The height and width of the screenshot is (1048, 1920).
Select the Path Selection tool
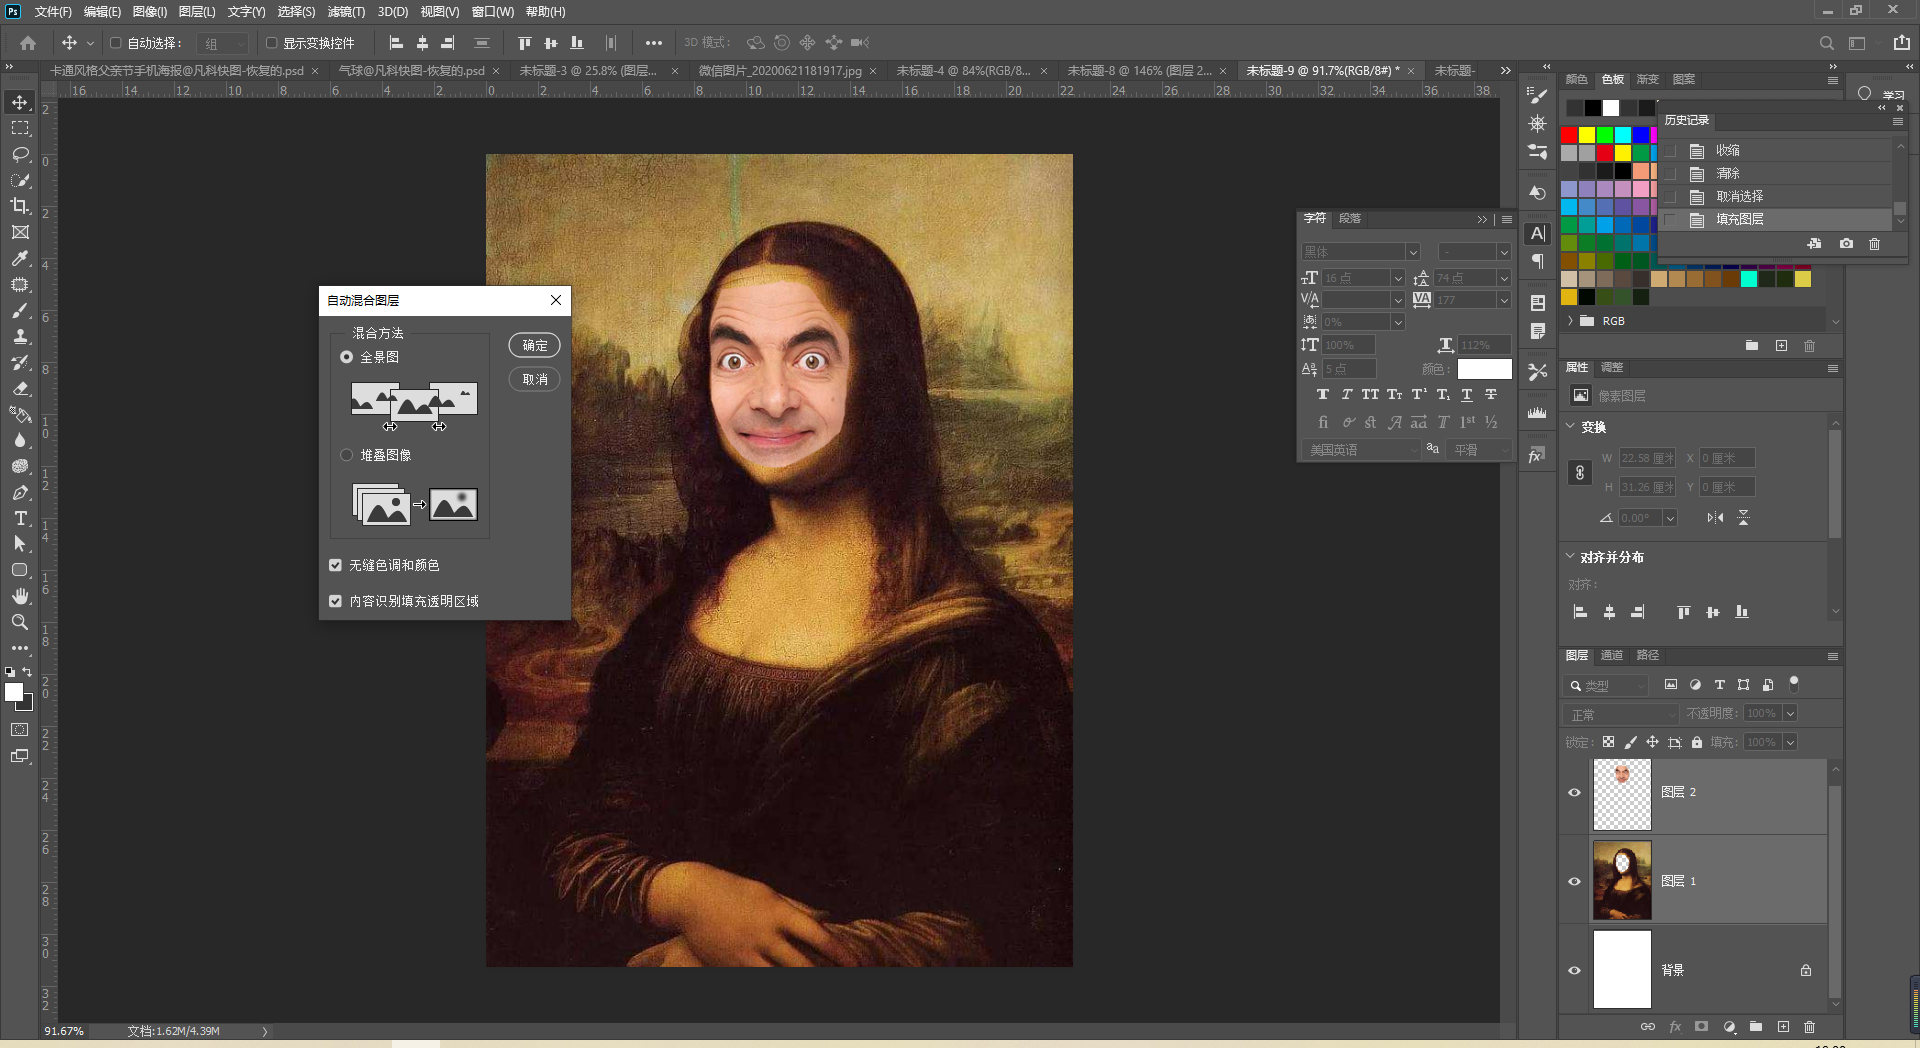[x=20, y=544]
